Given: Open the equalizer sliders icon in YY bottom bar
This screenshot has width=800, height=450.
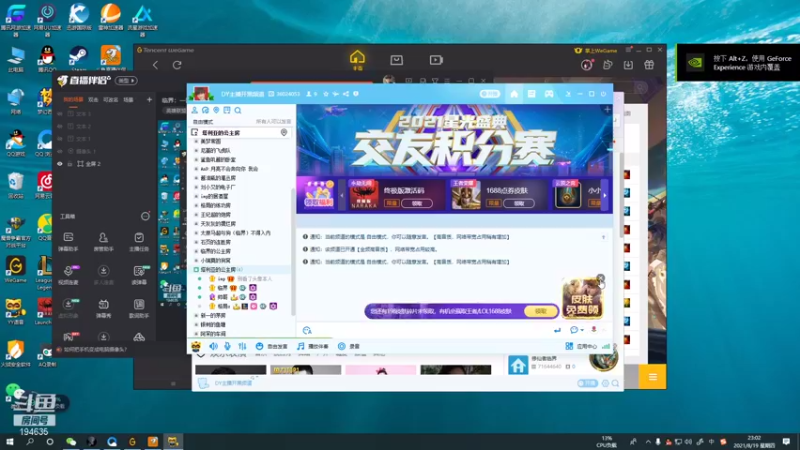Looking at the screenshot, I should tap(242, 346).
